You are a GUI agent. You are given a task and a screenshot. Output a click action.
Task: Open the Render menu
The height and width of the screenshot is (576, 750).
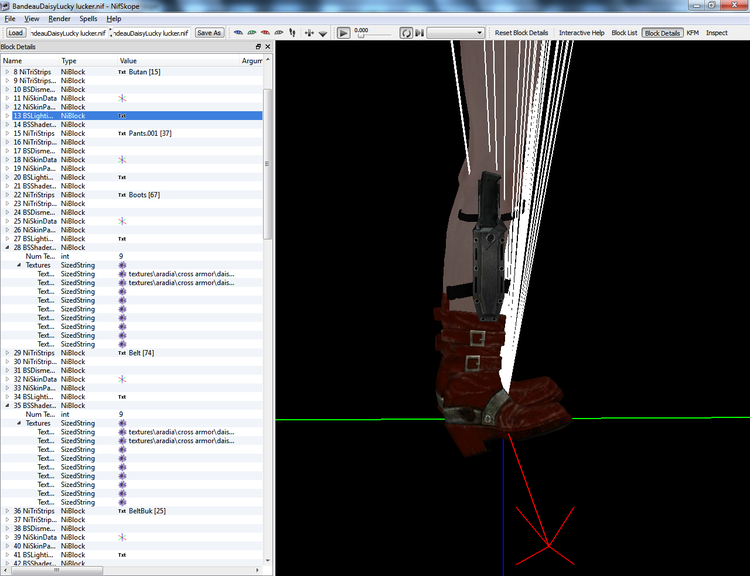pyautogui.click(x=59, y=19)
